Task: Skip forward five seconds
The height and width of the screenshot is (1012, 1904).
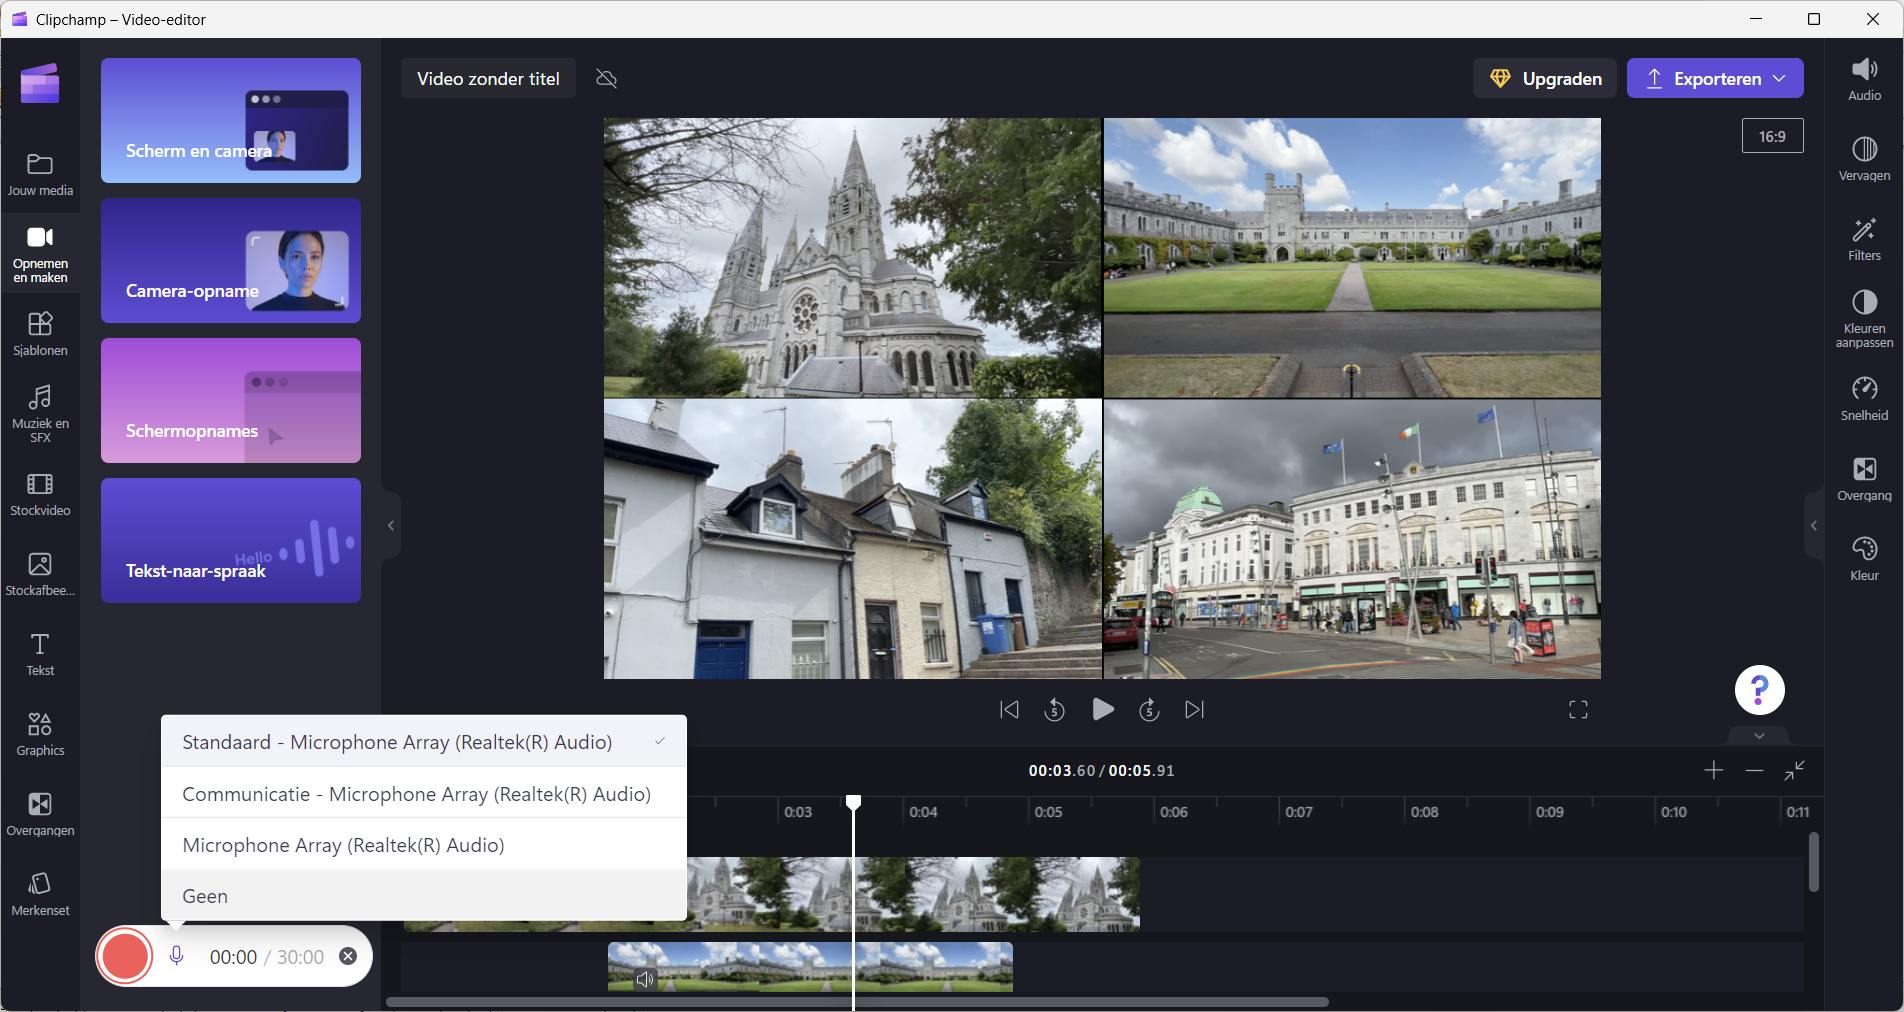Action: pyautogui.click(x=1149, y=710)
